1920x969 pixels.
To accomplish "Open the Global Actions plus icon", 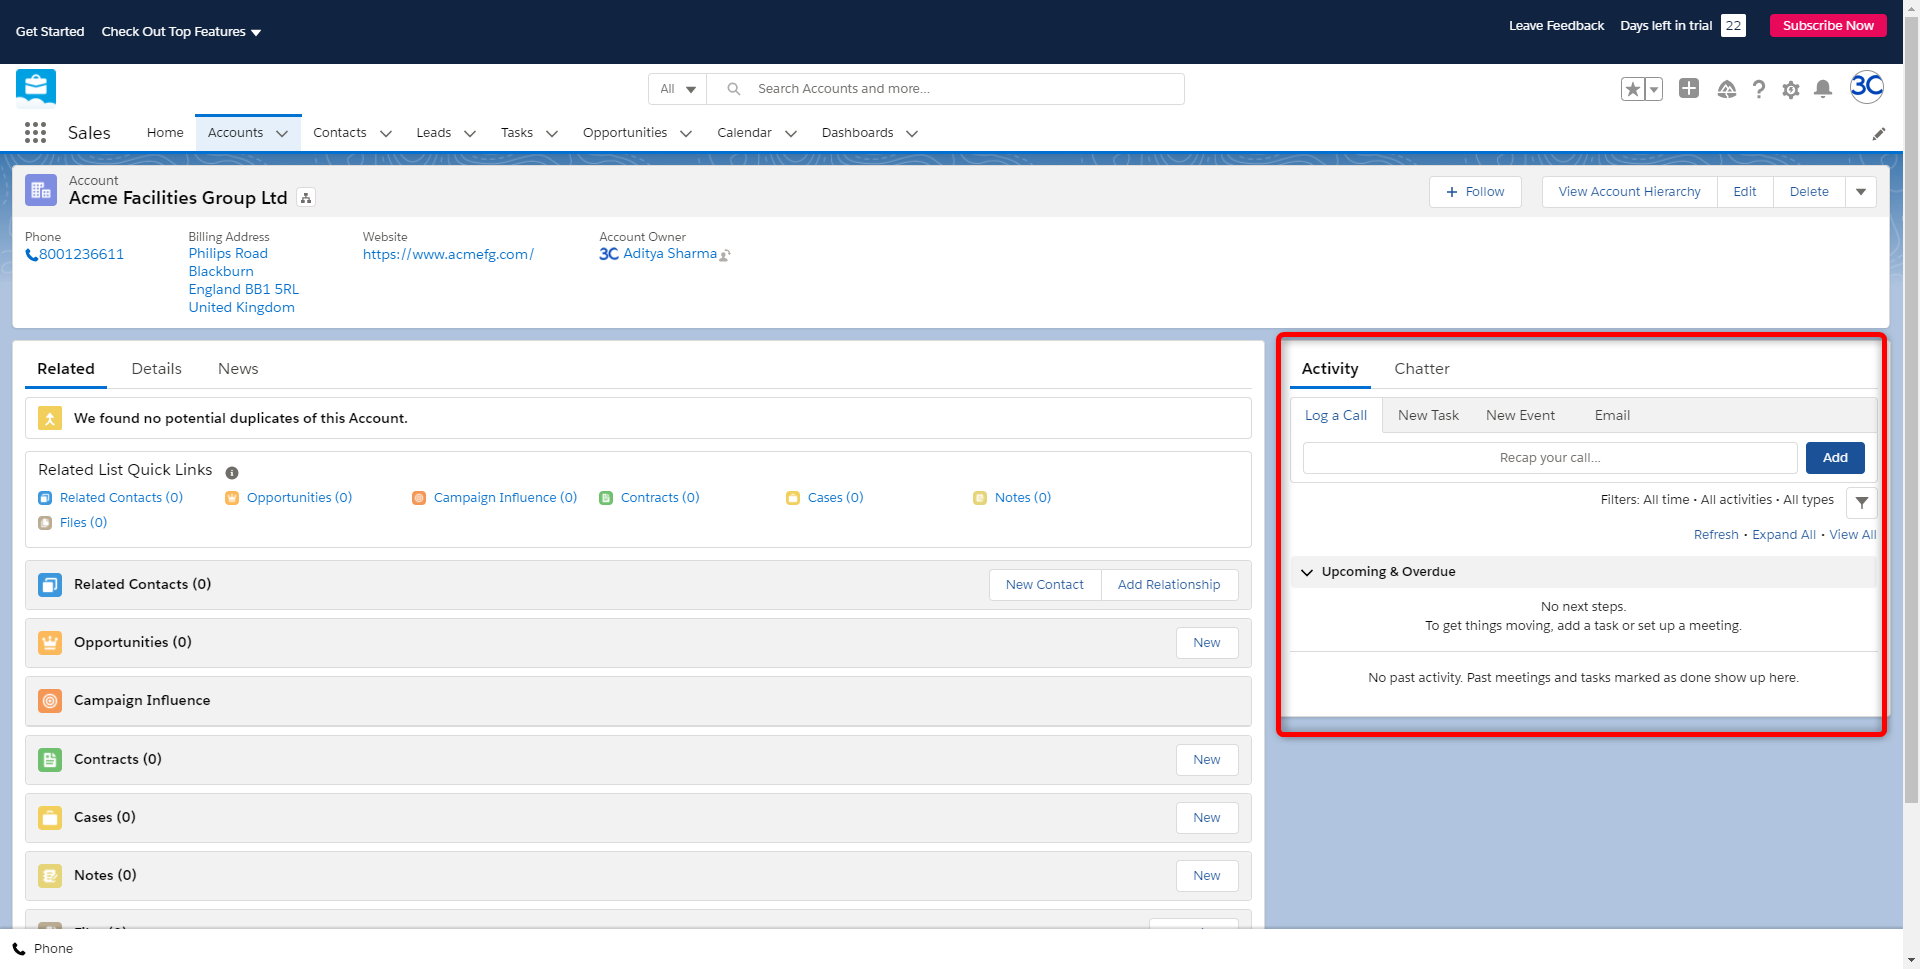I will click(1688, 89).
